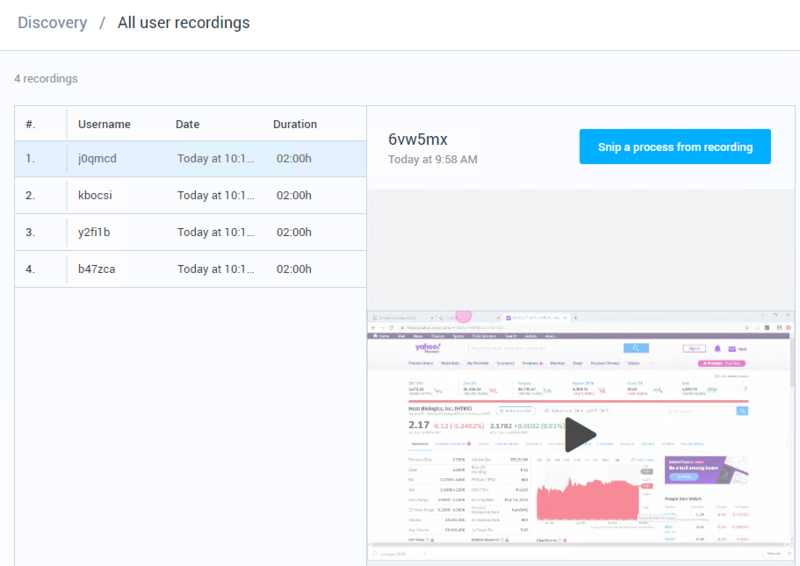Viewport: 800px width, 566px height.
Task: Click the All user recordings breadcrumb
Action: [184, 22]
